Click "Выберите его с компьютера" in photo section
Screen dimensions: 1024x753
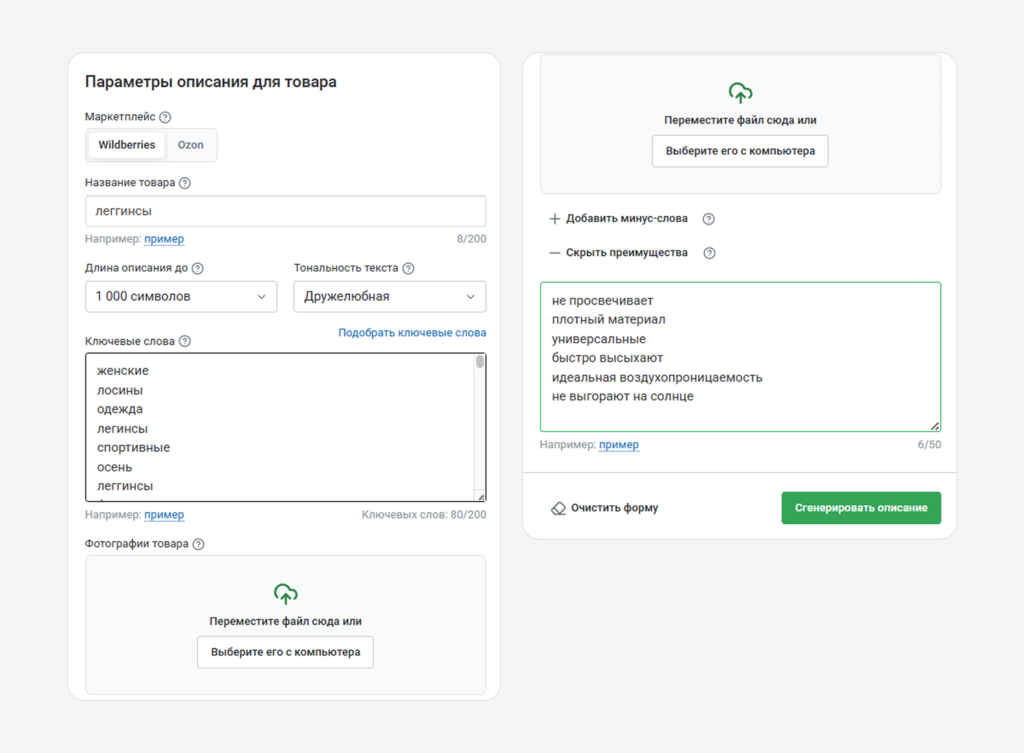click(285, 652)
